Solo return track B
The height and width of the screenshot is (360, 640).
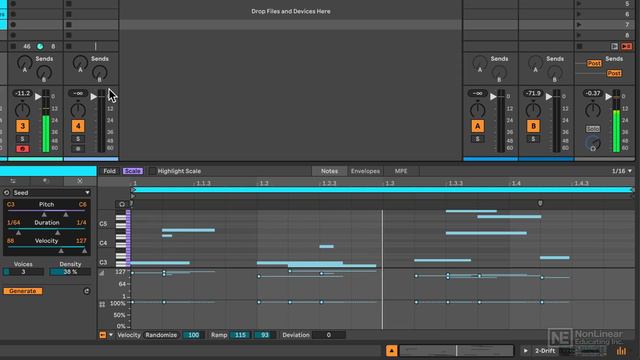click(533, 139)
